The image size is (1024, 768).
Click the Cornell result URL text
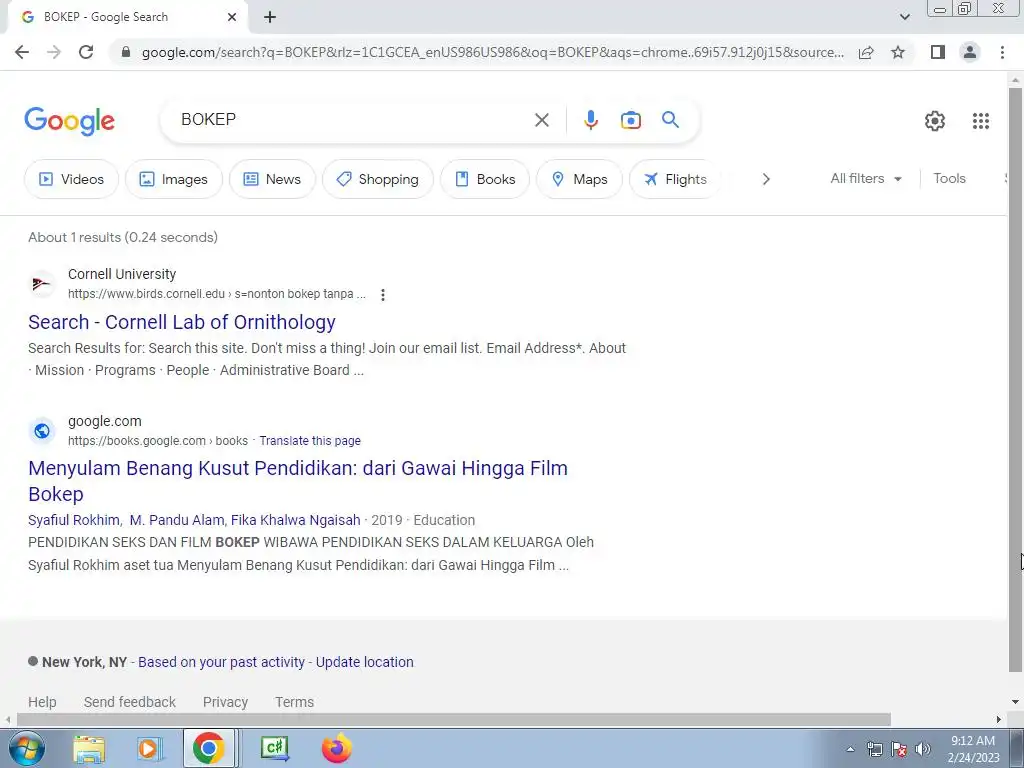point(217,294)
